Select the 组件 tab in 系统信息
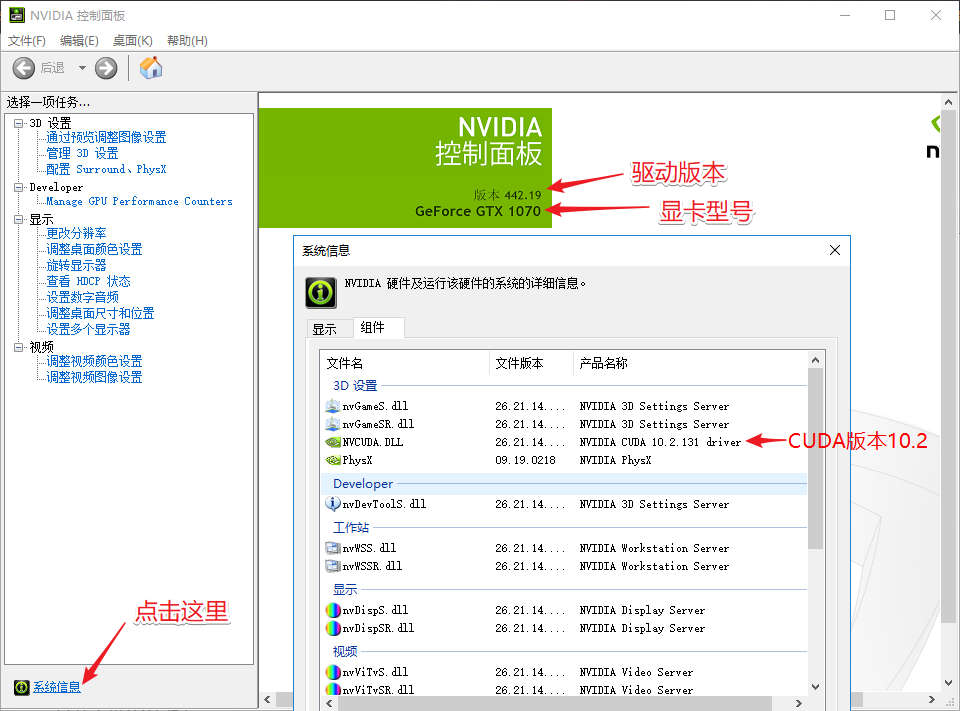Screen dimensions: 960x711 [x=378, y=328]
